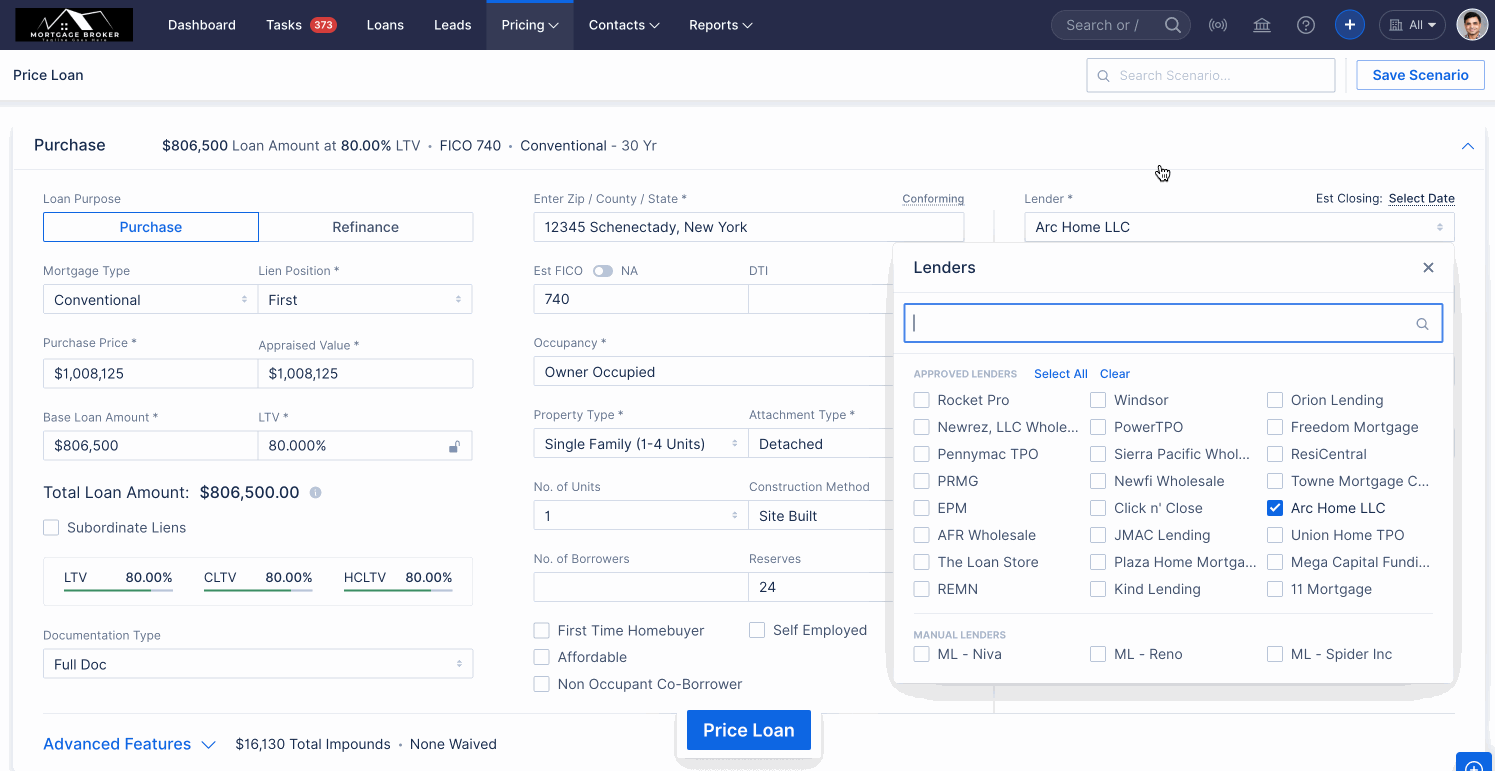The width and height of the screenshot is (1495, 771).
Task: Check the Kind Lending box
Action: [1098, 589]
